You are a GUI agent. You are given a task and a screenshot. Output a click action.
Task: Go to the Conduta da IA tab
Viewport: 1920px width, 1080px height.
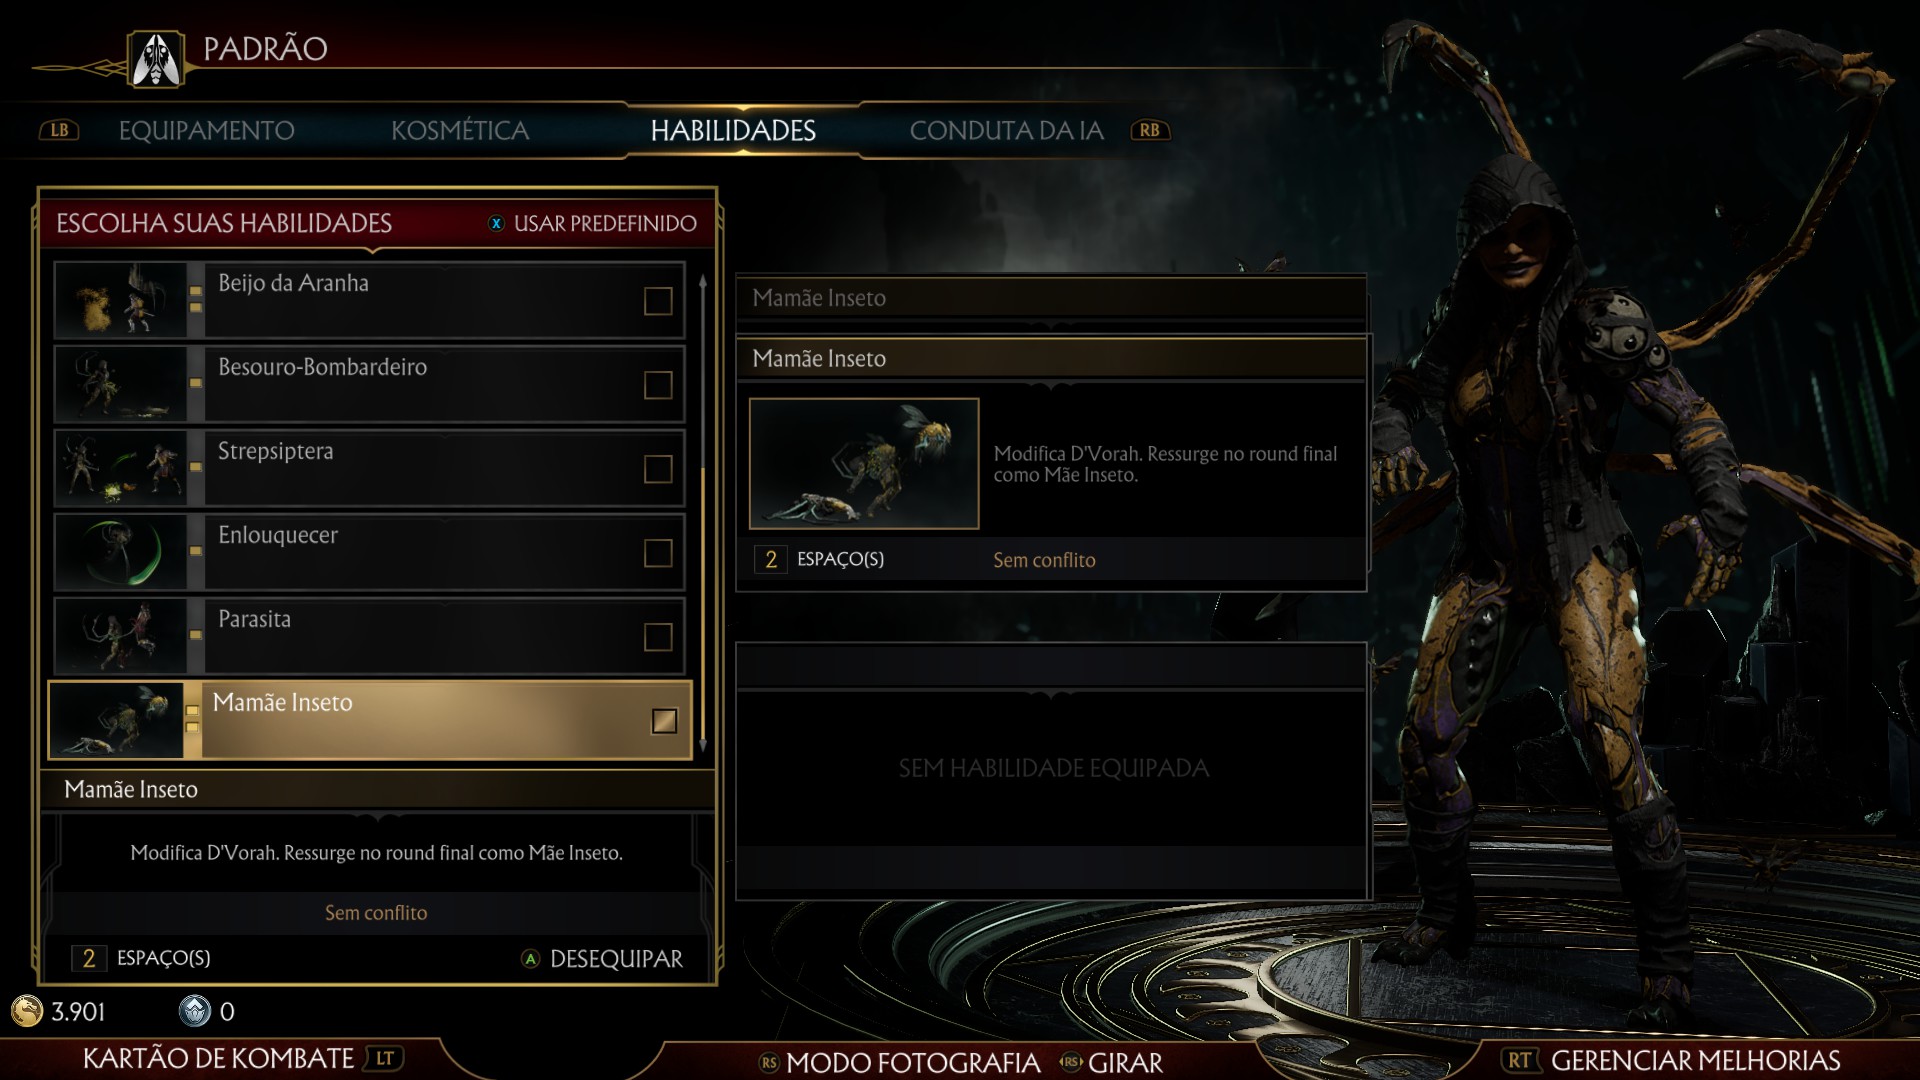(x=1006, y=130)
